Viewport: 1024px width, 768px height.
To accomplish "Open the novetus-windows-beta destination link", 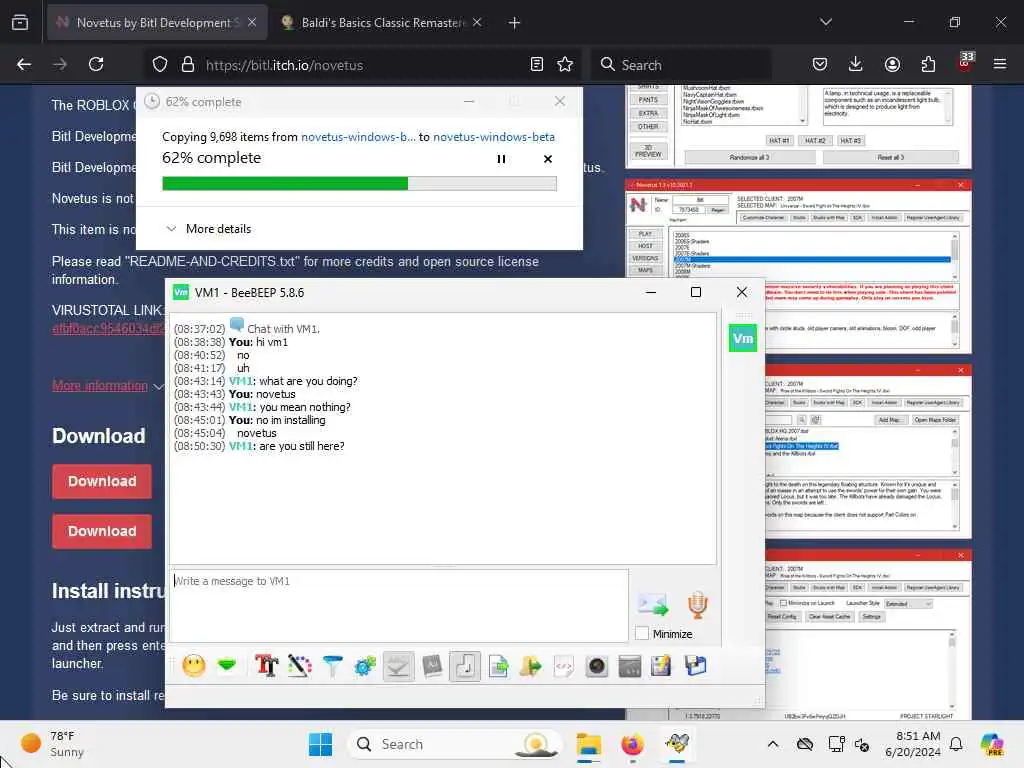I will (x=494, y=136).
